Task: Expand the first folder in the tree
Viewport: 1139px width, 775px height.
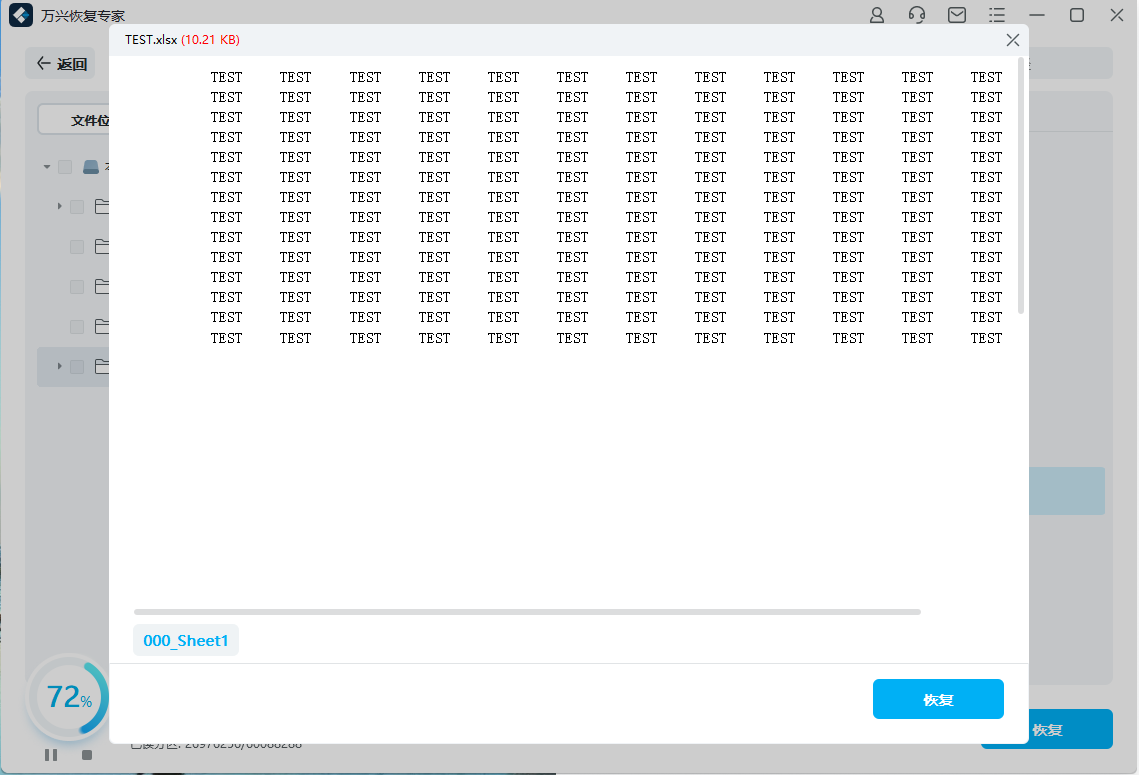Action: (60, 207)
